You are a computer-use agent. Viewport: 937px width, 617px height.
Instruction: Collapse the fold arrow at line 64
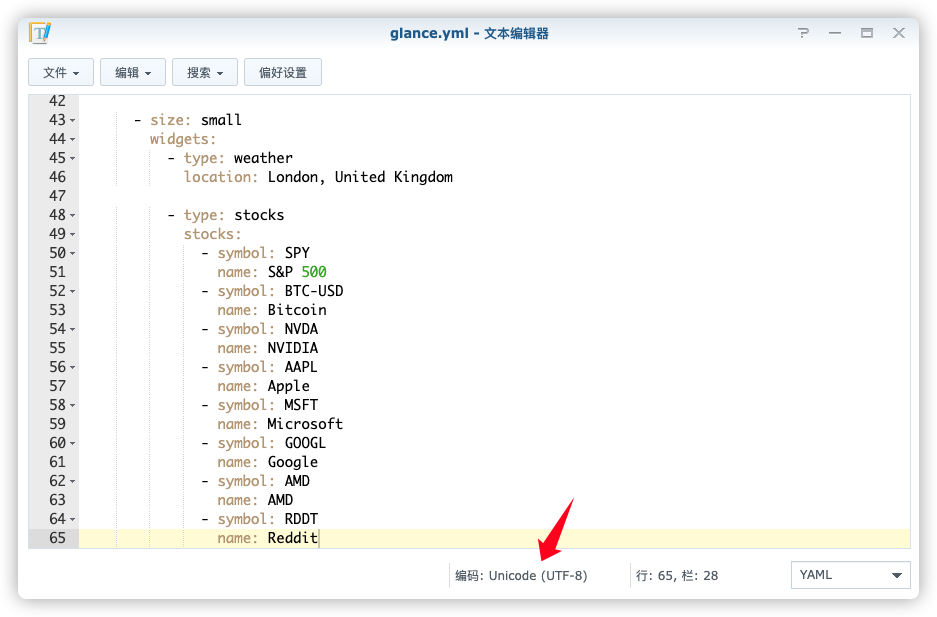pyautogui.click(x=72, y=520)
